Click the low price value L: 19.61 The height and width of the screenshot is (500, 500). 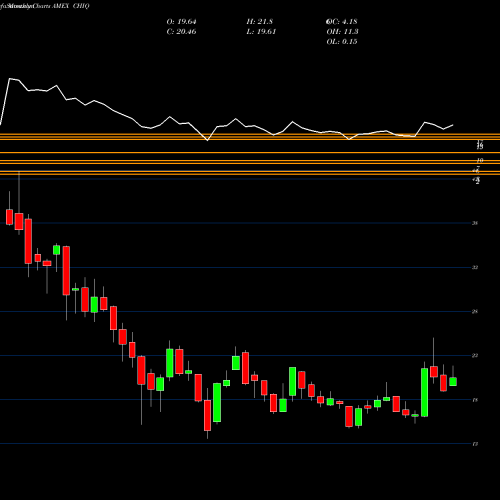261,32
